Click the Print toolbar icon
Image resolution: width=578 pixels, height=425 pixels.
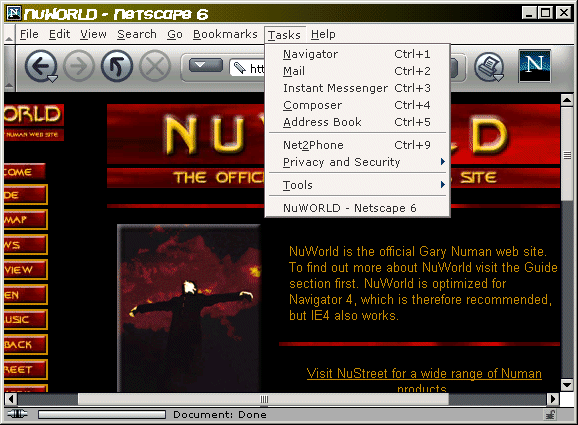pyautogui.click(x=489, y=67)
